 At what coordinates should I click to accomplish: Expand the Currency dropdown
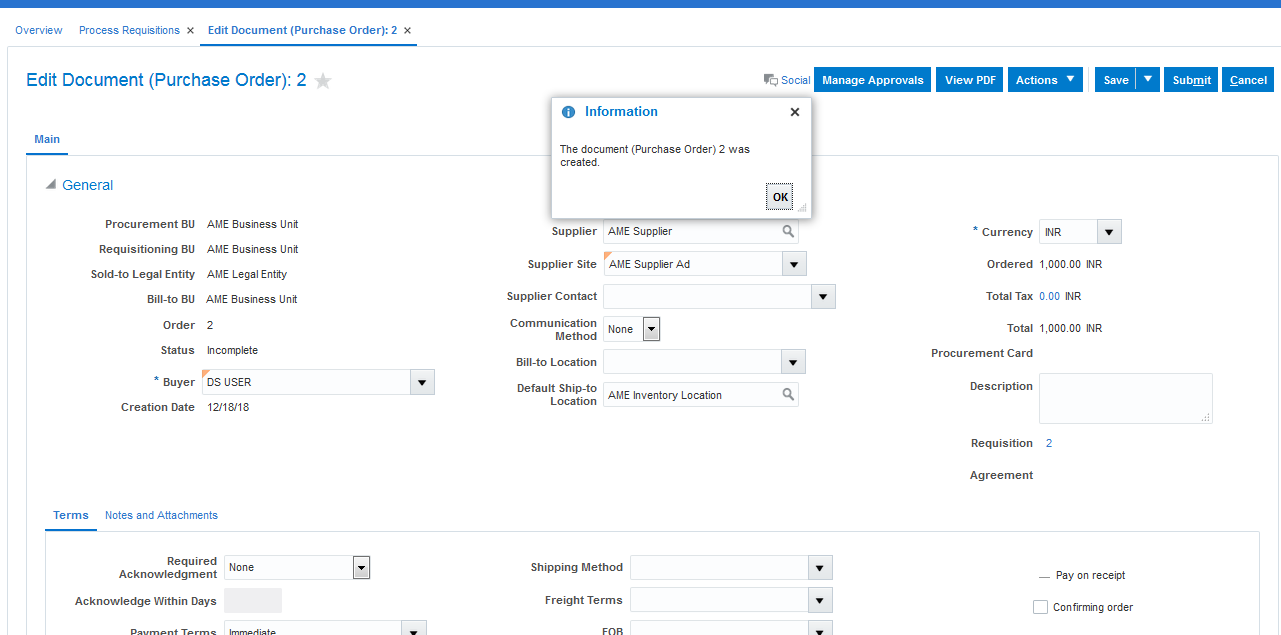pos(1108,232)
